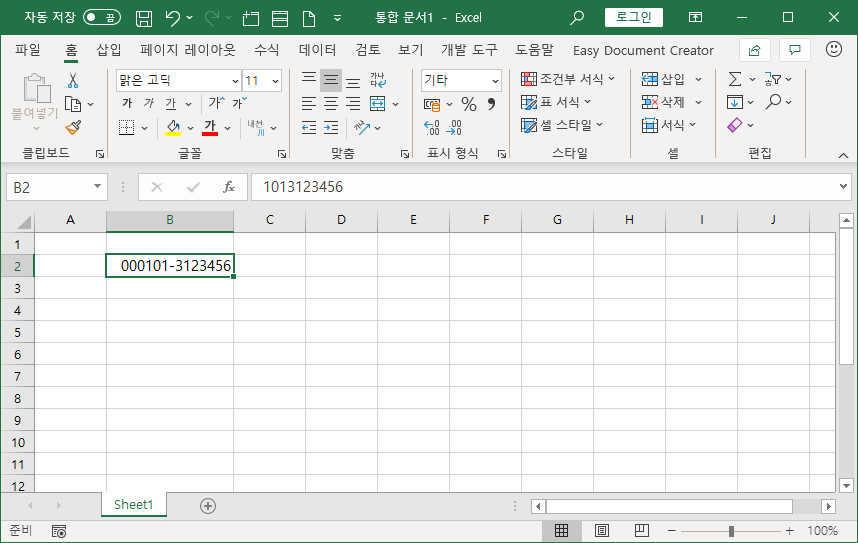The width and height of the screenshot is (858, 543).
Task: Open the 파일 tab
Action: point(27,50)
